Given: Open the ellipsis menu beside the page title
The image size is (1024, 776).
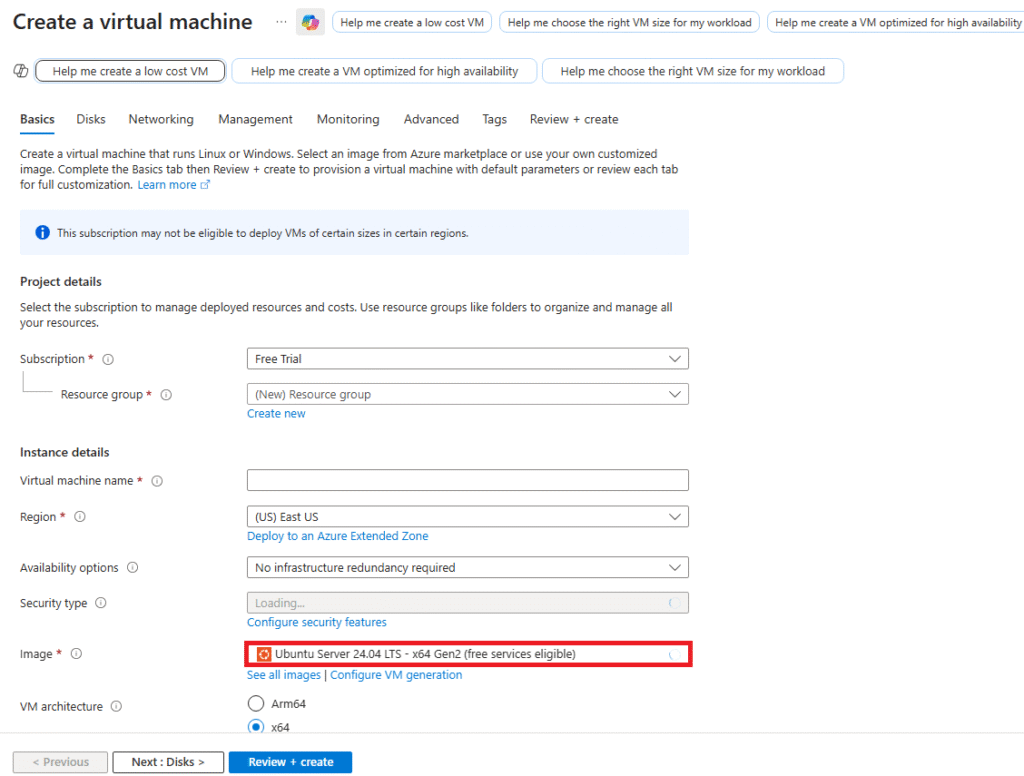Looking at the screenshot, I should click(x=281, y=22).
